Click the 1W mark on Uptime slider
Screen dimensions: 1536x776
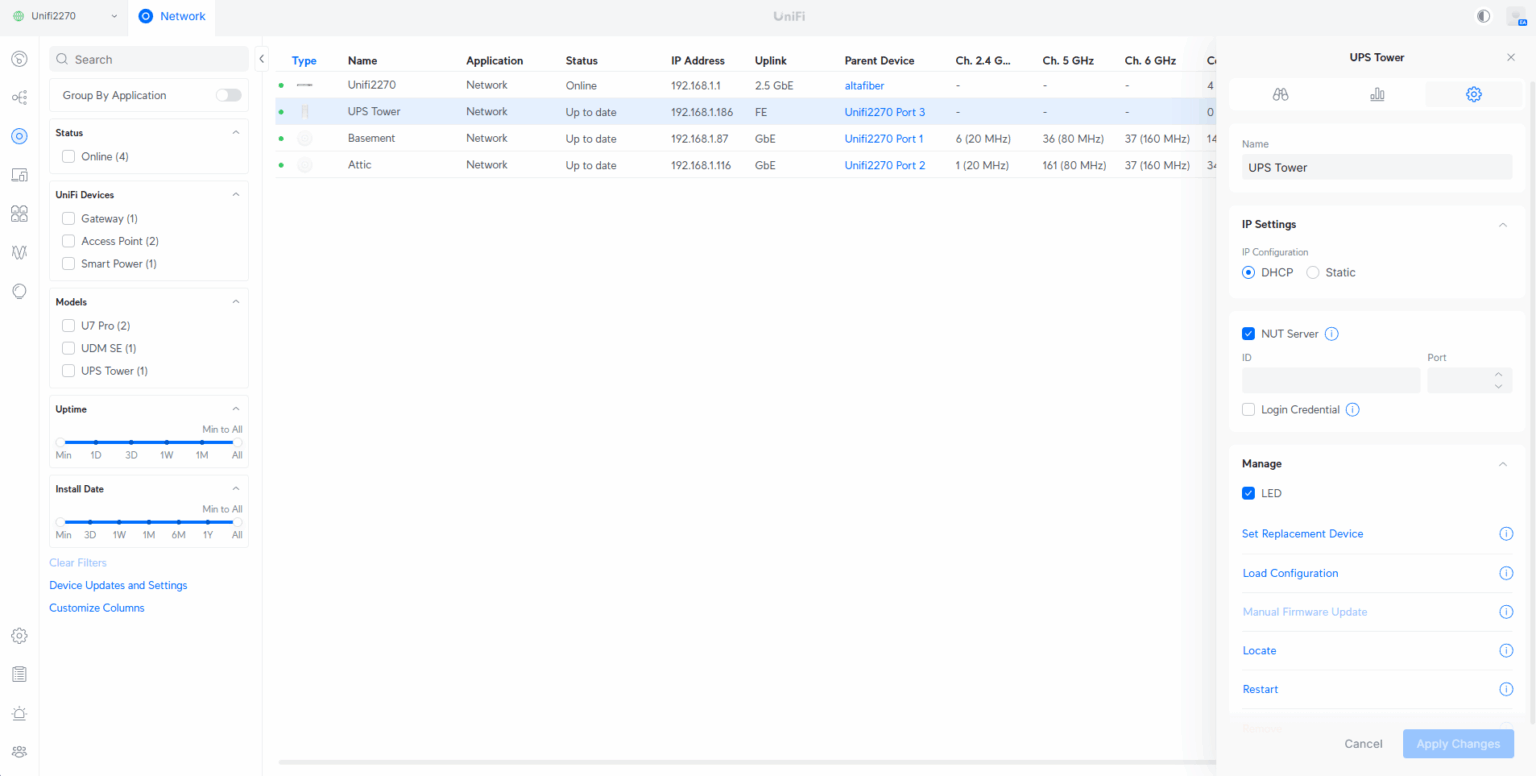[167, 442]
